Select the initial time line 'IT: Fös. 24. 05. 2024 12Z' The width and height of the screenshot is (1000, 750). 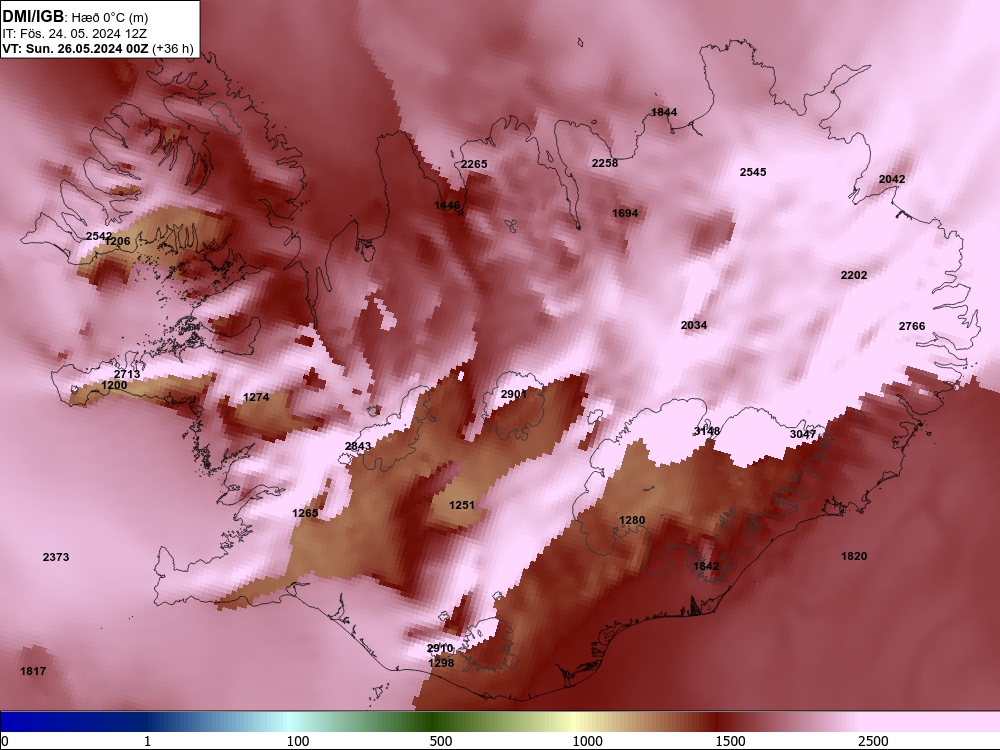(75, 33)
